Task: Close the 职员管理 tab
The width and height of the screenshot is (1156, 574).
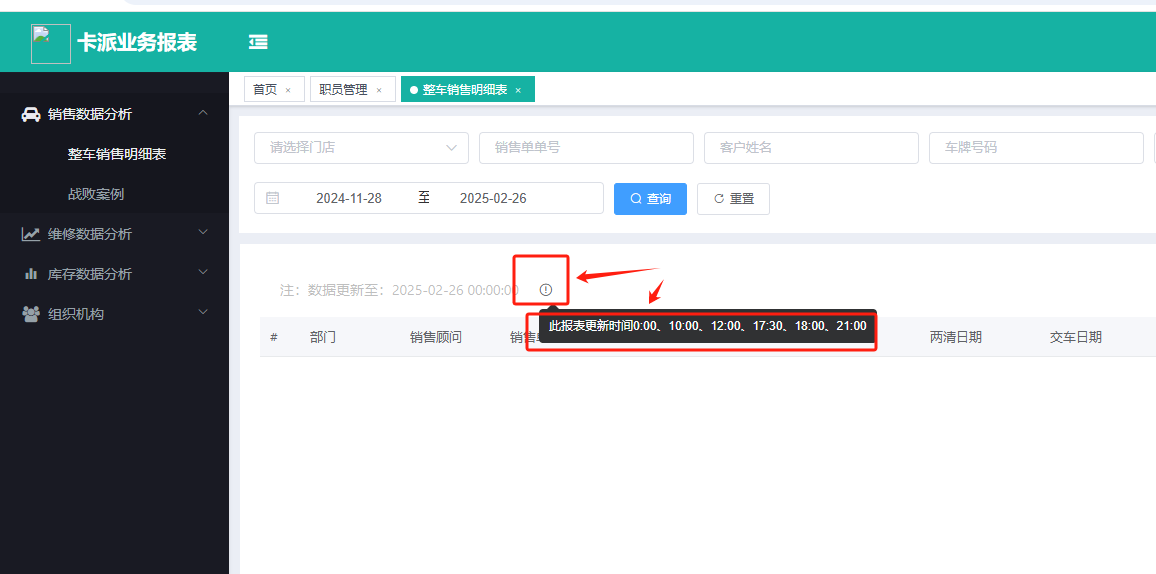Action: pos(379,90)
